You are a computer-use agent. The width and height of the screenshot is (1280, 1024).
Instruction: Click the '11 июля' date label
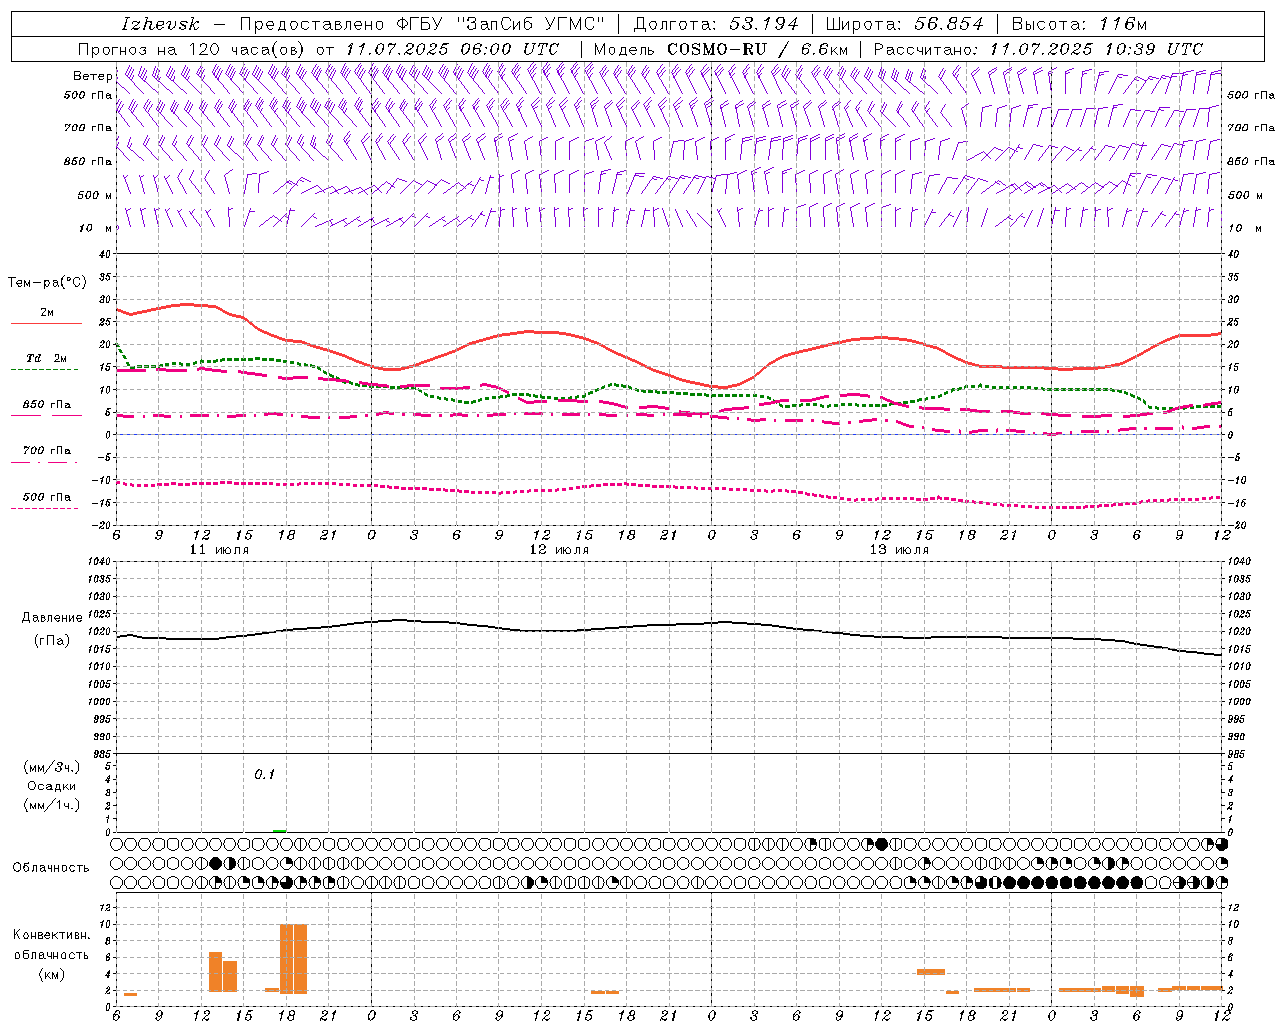point(219,550)
